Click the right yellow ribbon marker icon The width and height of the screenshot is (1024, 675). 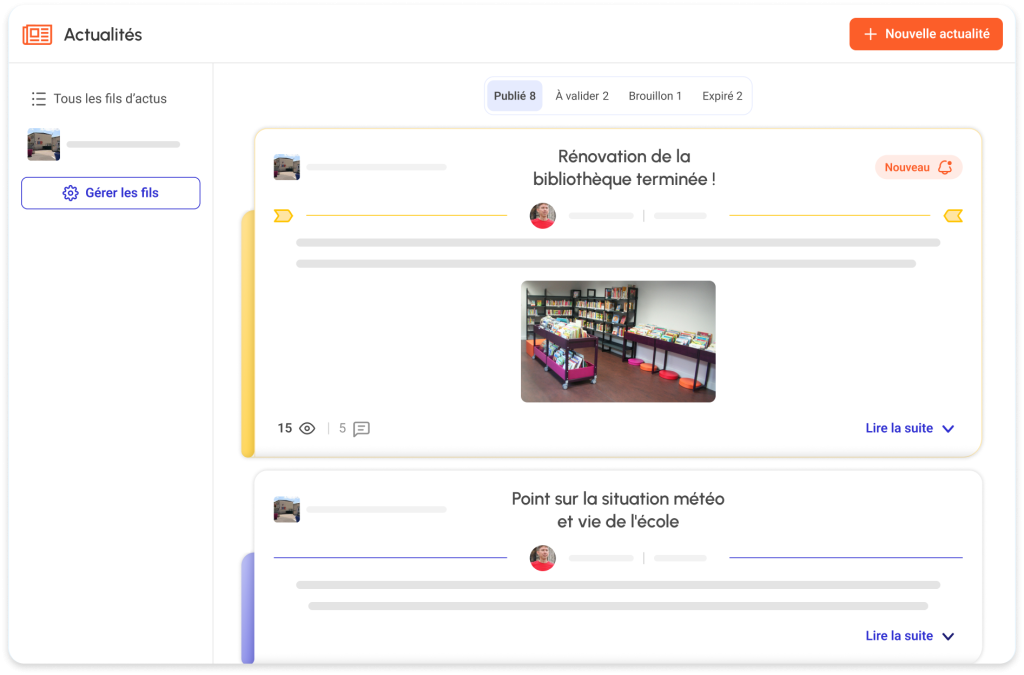(x=953, y=215)
